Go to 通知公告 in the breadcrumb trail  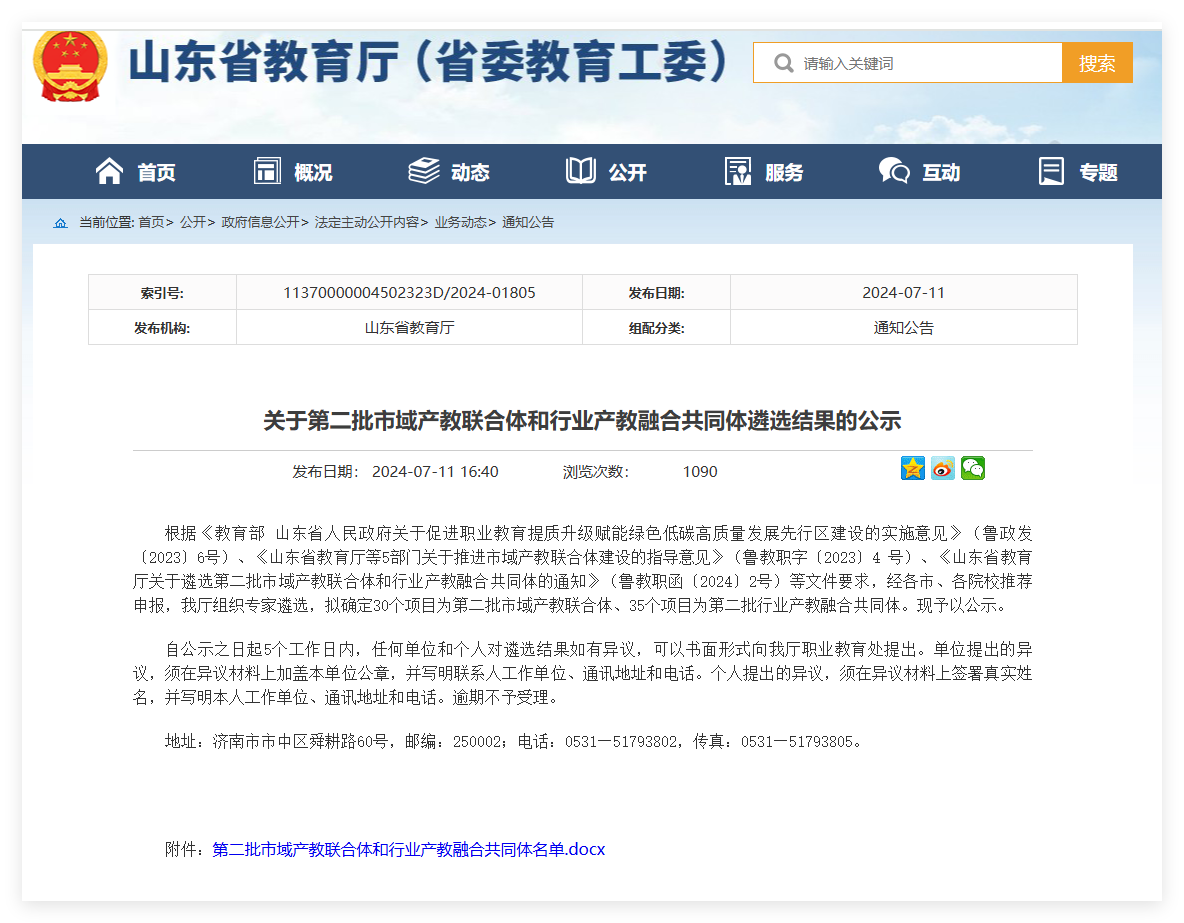pyautogui.click(x=528, y=223)
